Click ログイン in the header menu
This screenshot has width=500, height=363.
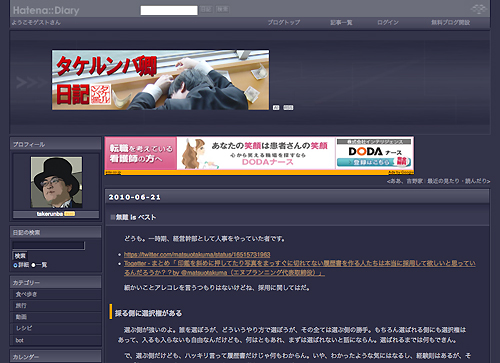(x=388, y=22)
